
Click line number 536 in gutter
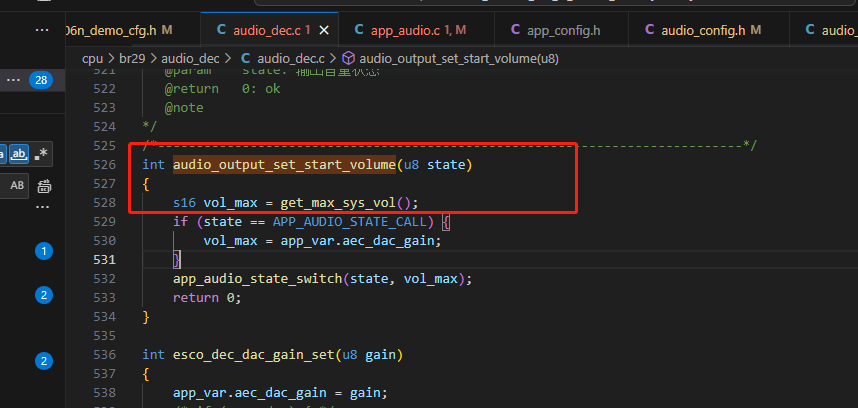click(x=105, y=355)
